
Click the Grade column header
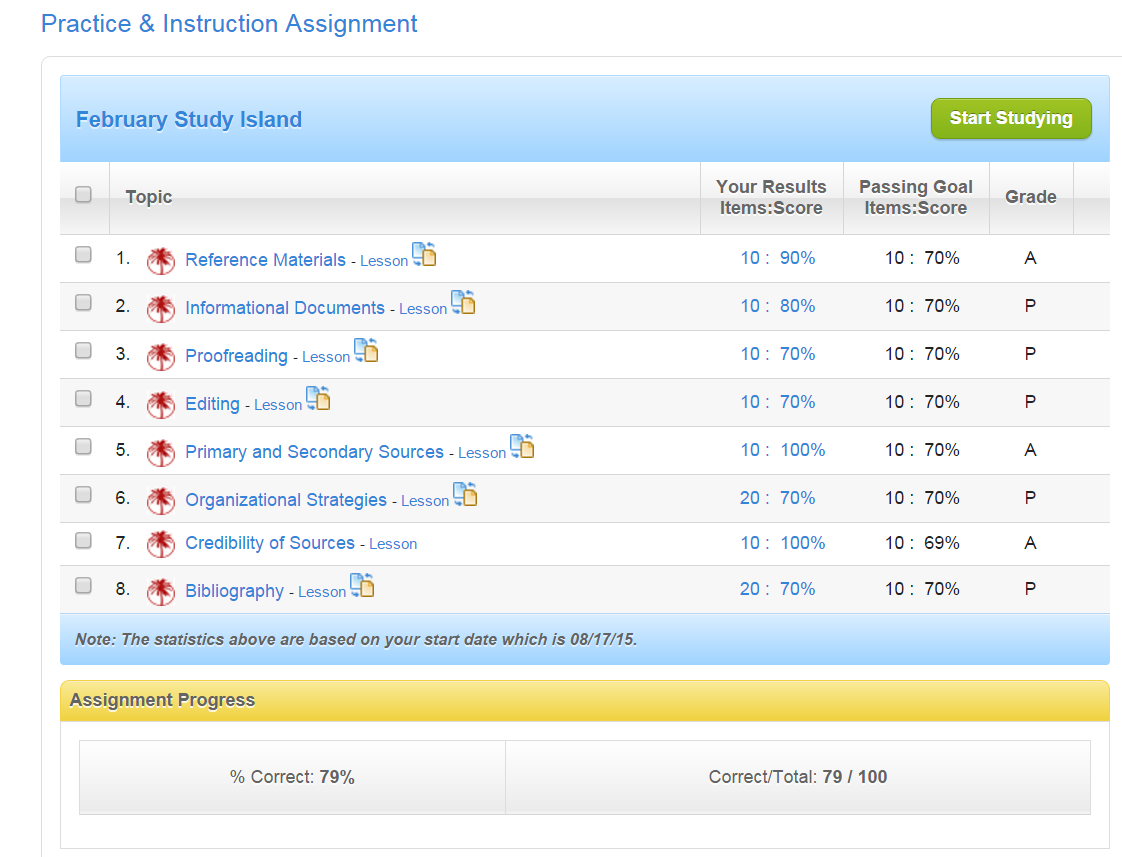(x=1030, y=197)
